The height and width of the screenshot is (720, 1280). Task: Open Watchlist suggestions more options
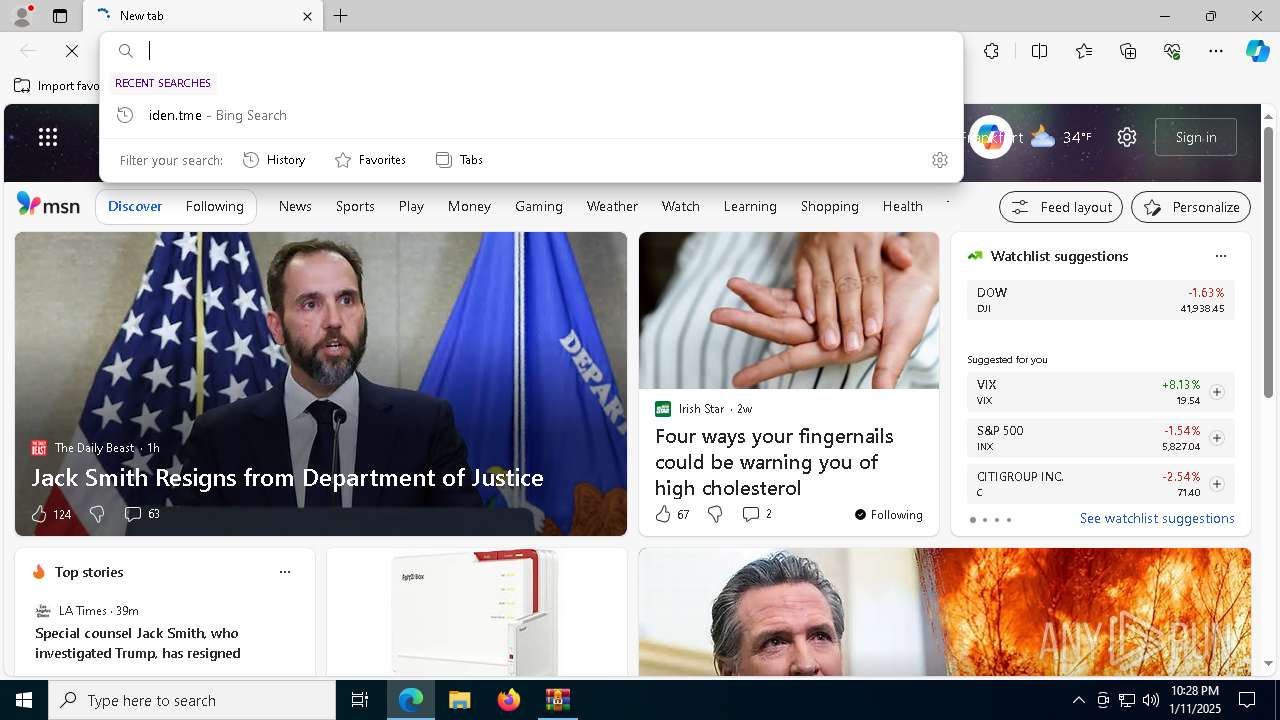coord(1220,256)
